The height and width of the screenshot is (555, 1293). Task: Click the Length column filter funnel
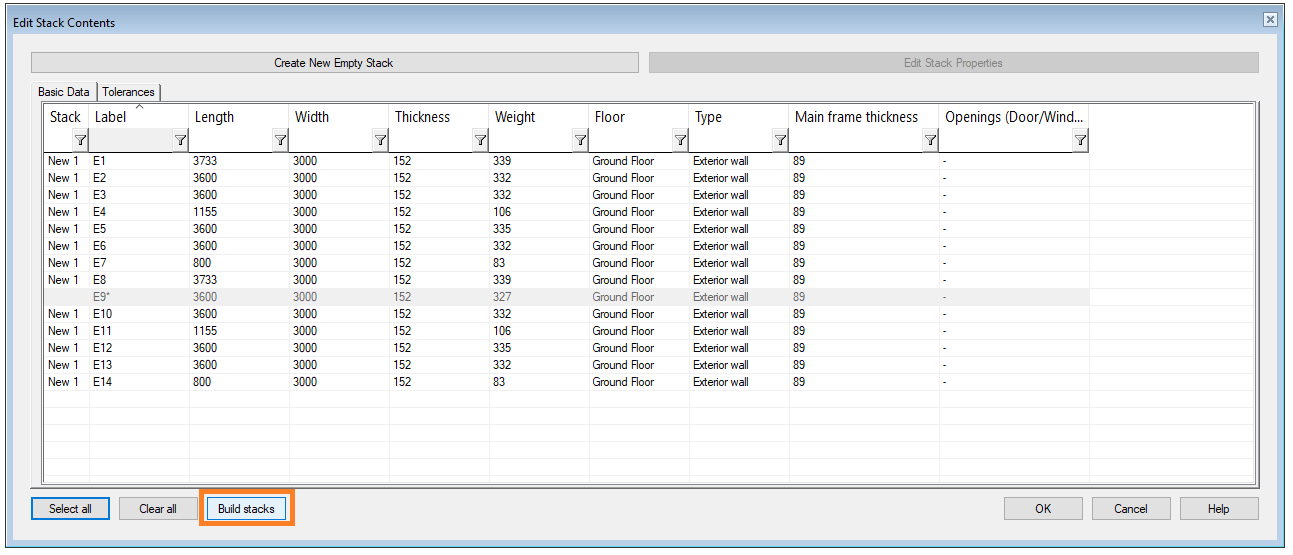[280, 141]
